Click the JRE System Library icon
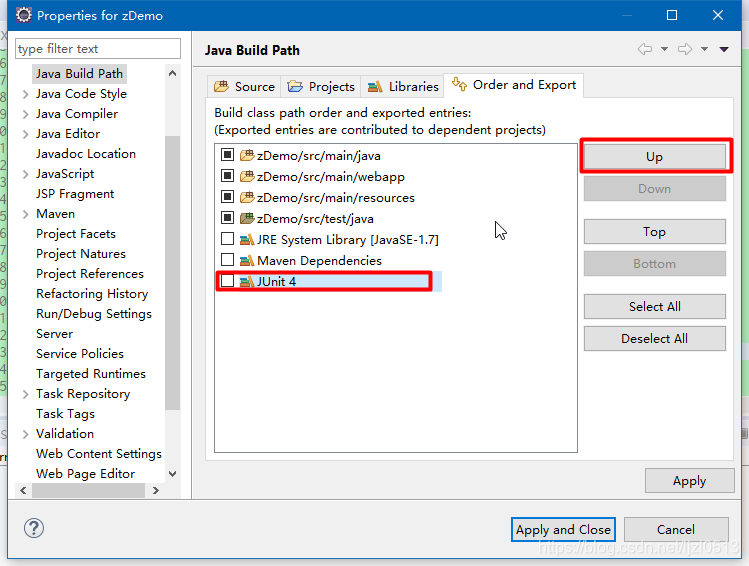Image resolution: width=749 pixels, height=566 pixels. (x=247, y=239)
